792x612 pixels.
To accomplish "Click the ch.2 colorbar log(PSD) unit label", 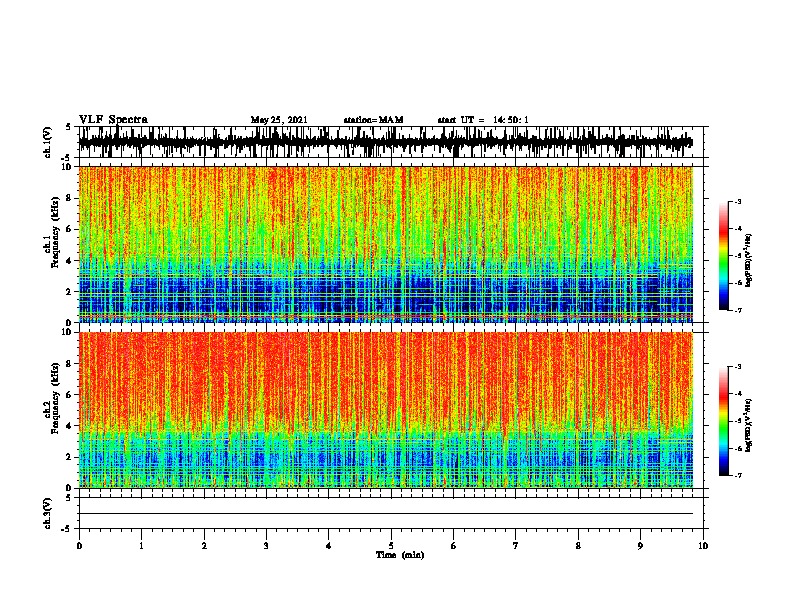I will pyautogui.click(x=749, y=425).
